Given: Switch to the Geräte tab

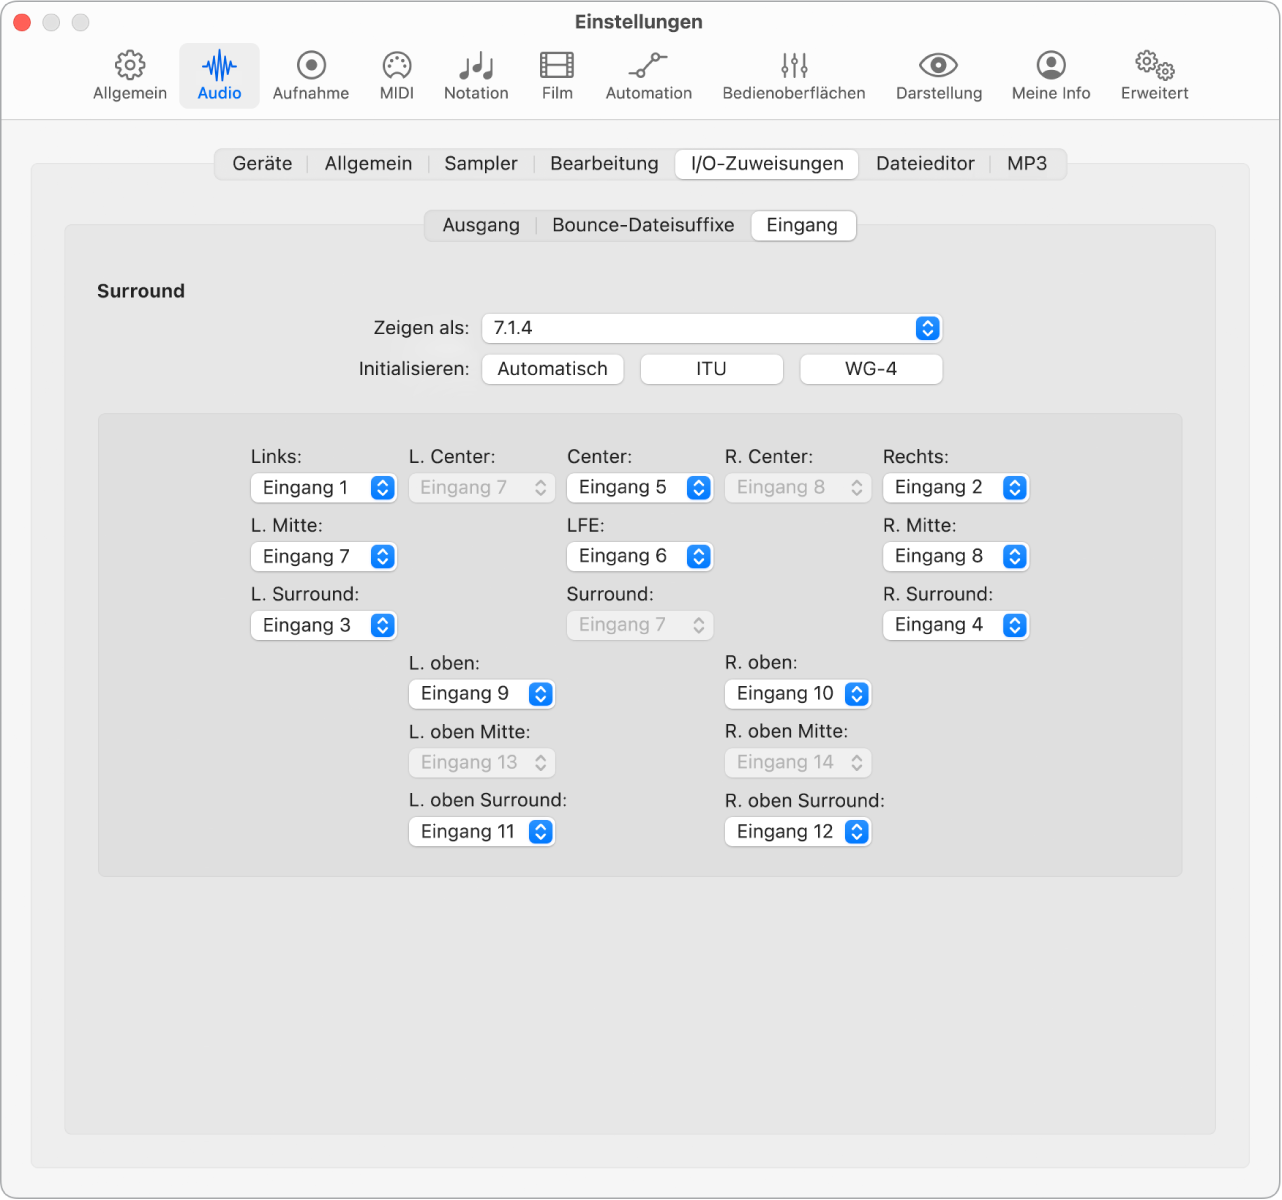Looking at the screenshot, I should tap(262, 163).
